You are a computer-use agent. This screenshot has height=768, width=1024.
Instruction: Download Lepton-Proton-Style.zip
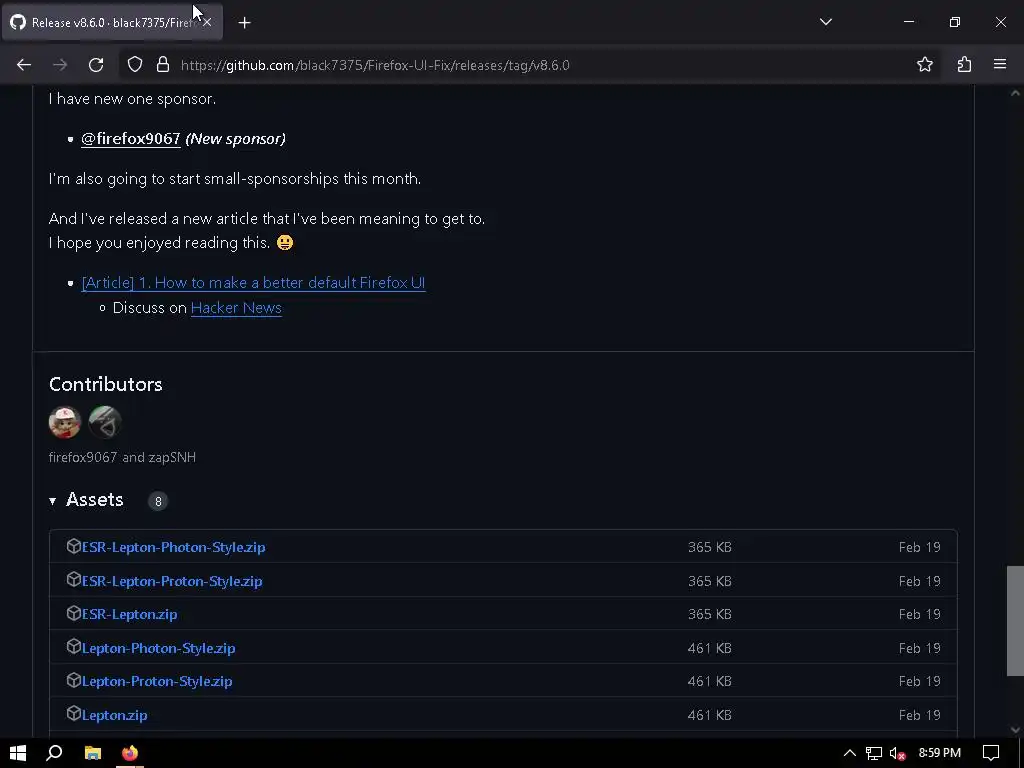tap(157, 681)
